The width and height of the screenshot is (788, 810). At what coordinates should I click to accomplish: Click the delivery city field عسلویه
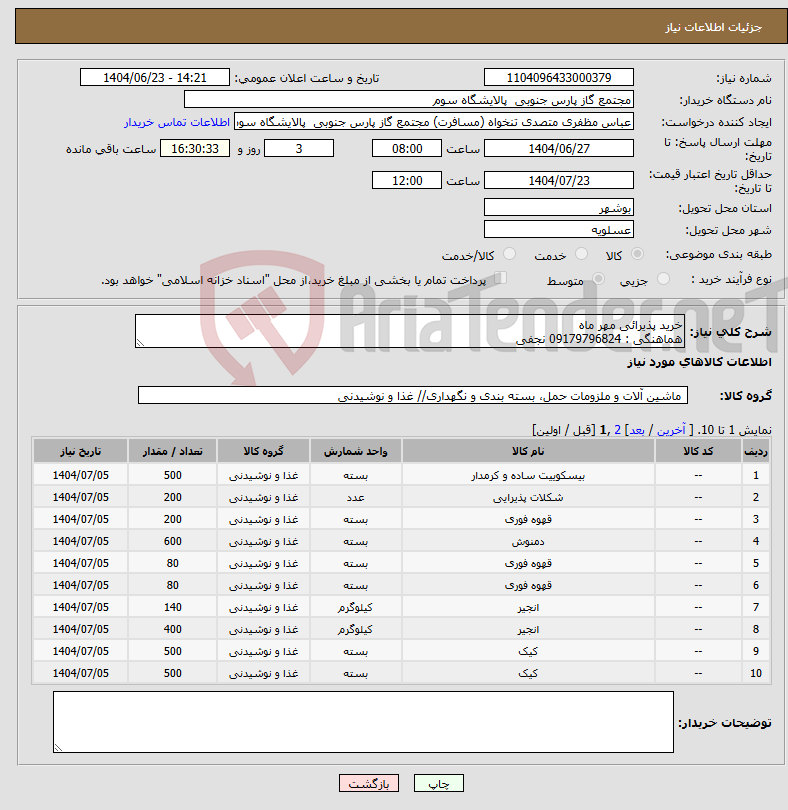coord(559,229)
